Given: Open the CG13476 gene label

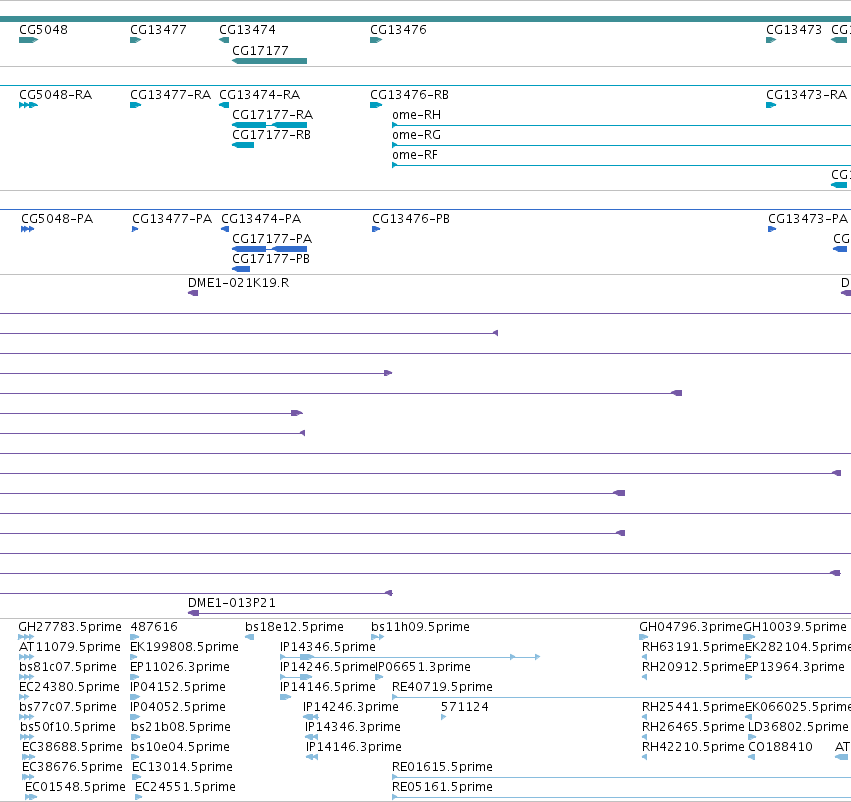Looking at the screenshot, I should click(398, 30).
